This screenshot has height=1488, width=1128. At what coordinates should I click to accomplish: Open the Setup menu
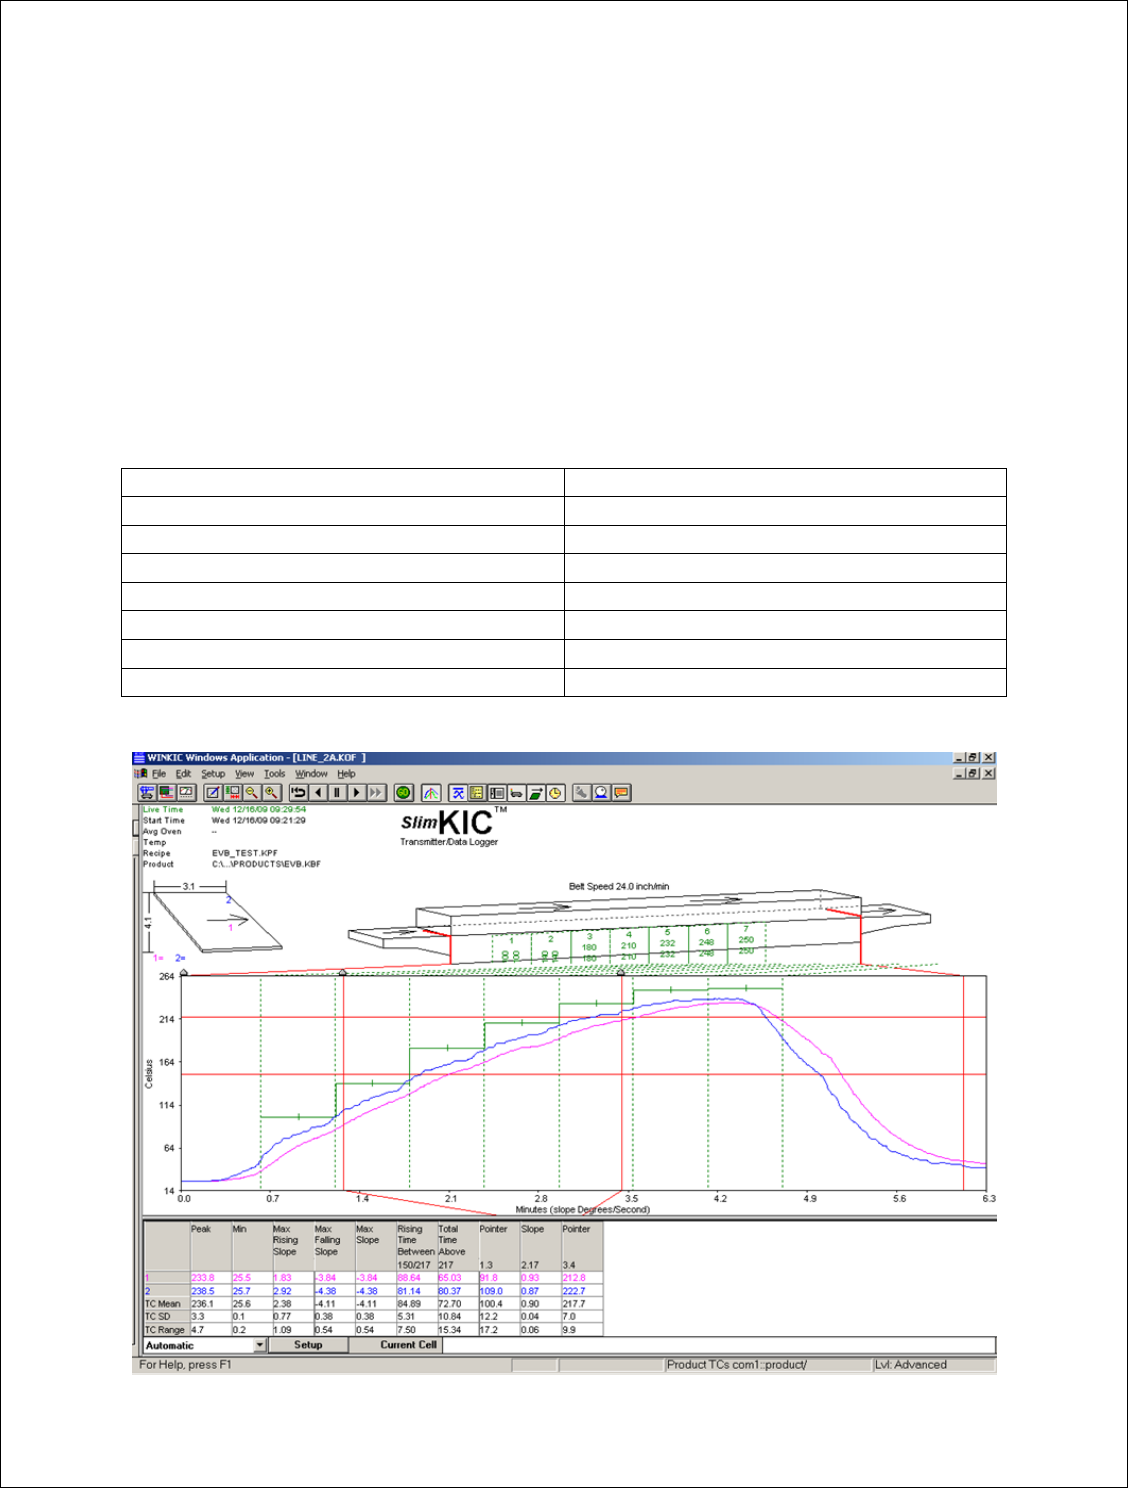point(213,774)
